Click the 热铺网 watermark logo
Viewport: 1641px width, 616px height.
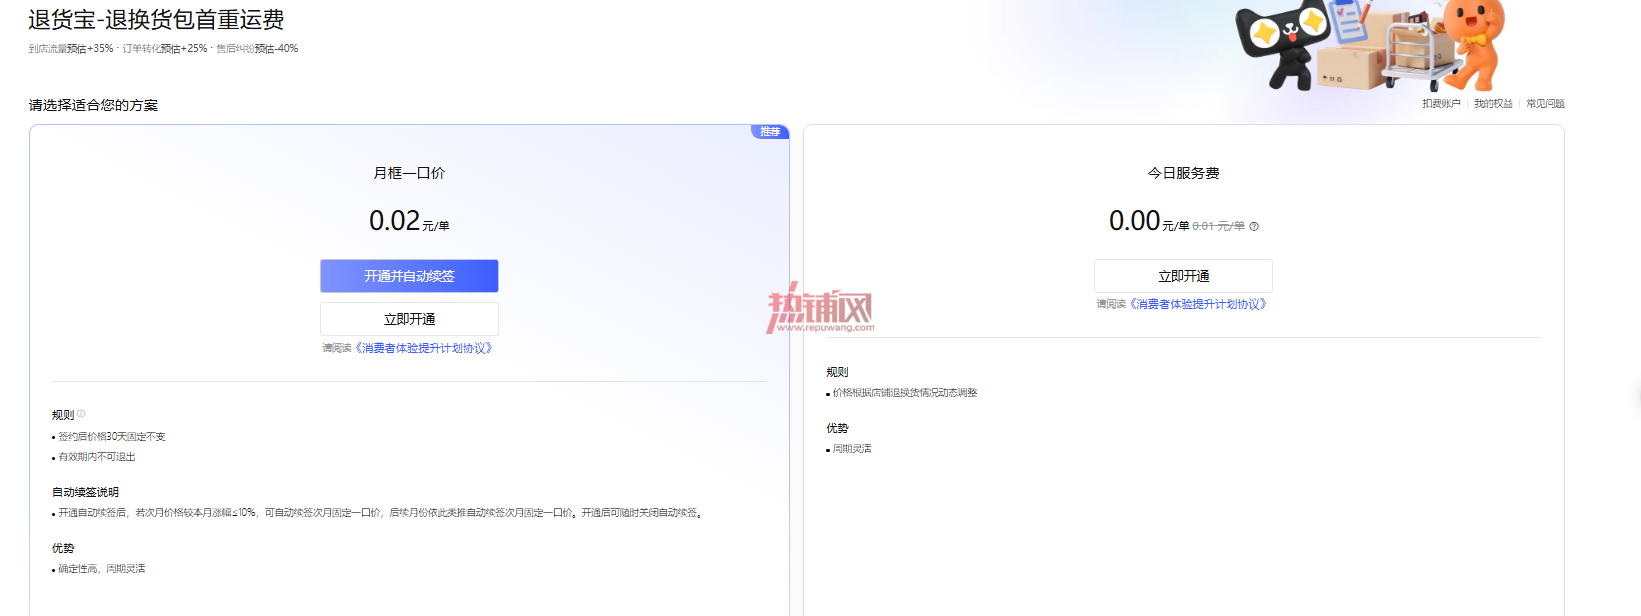click(820, 308)
